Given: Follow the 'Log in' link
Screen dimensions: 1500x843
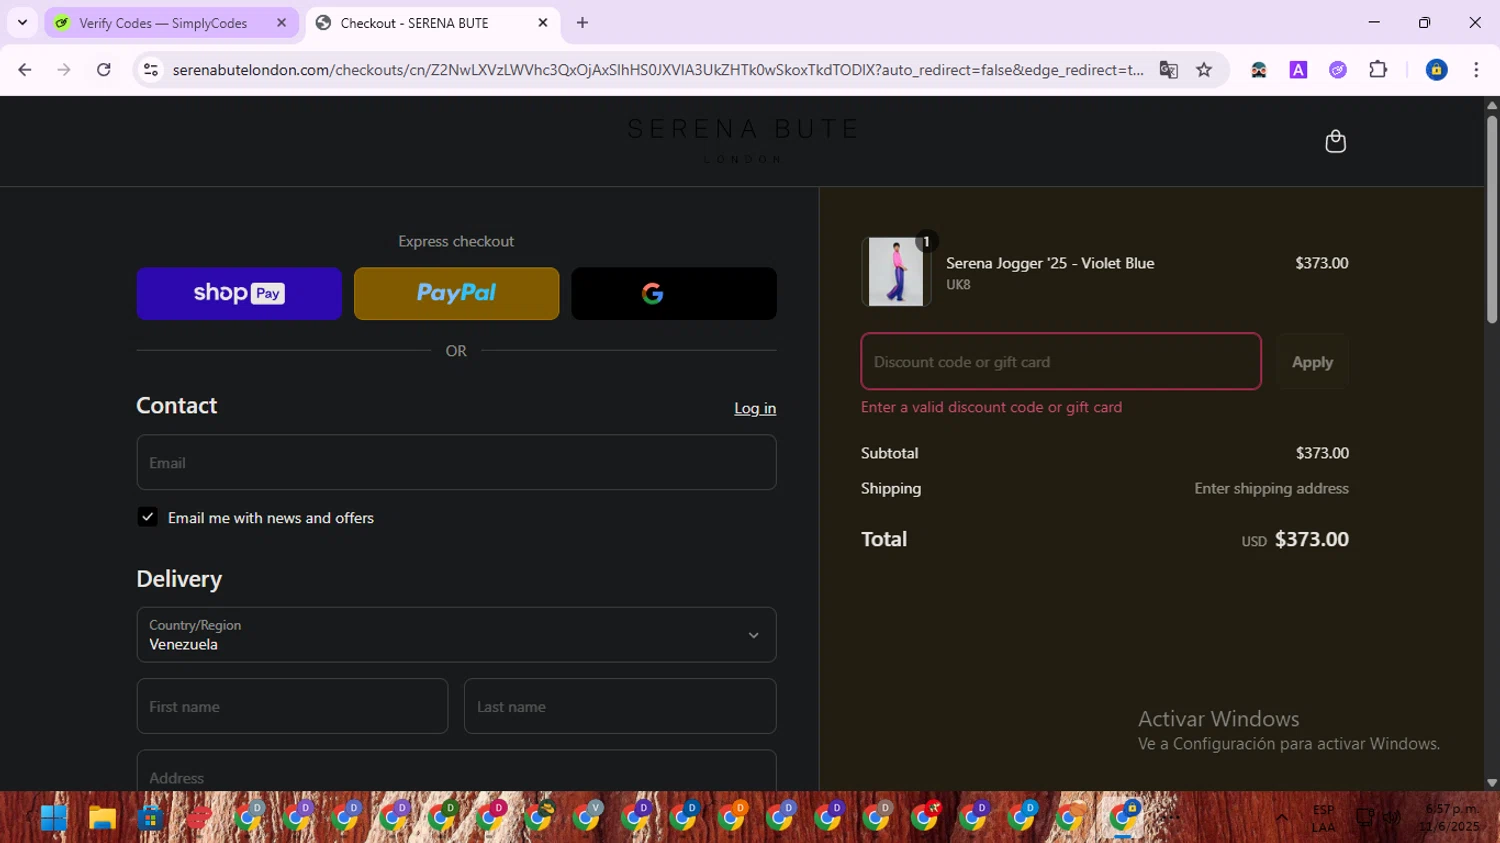Looking at the screenshot, I should [x=755, y=408].
